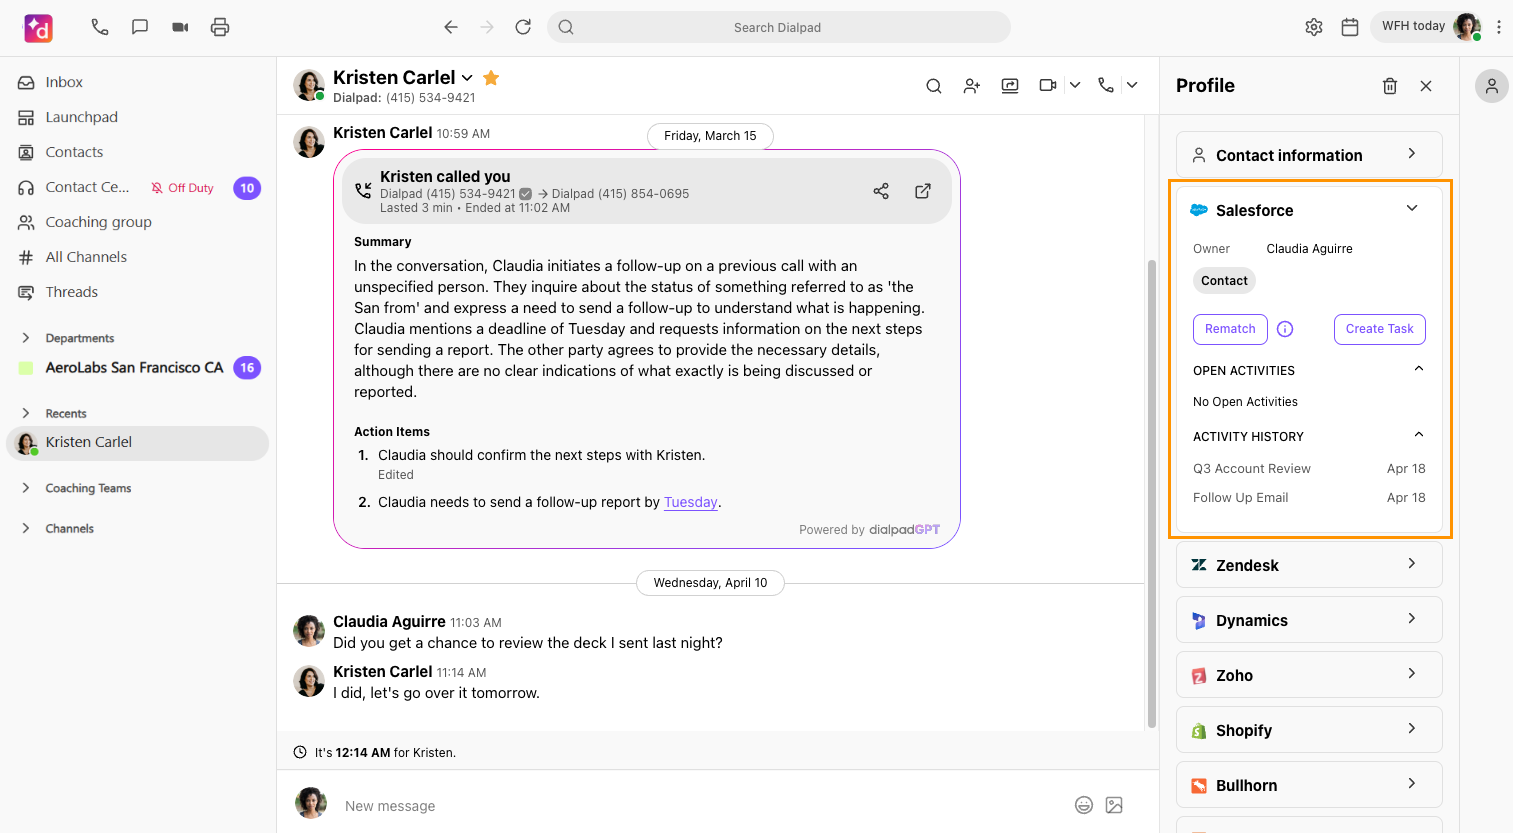
Task: Click the Rematch button
Action: point(1230,329)
